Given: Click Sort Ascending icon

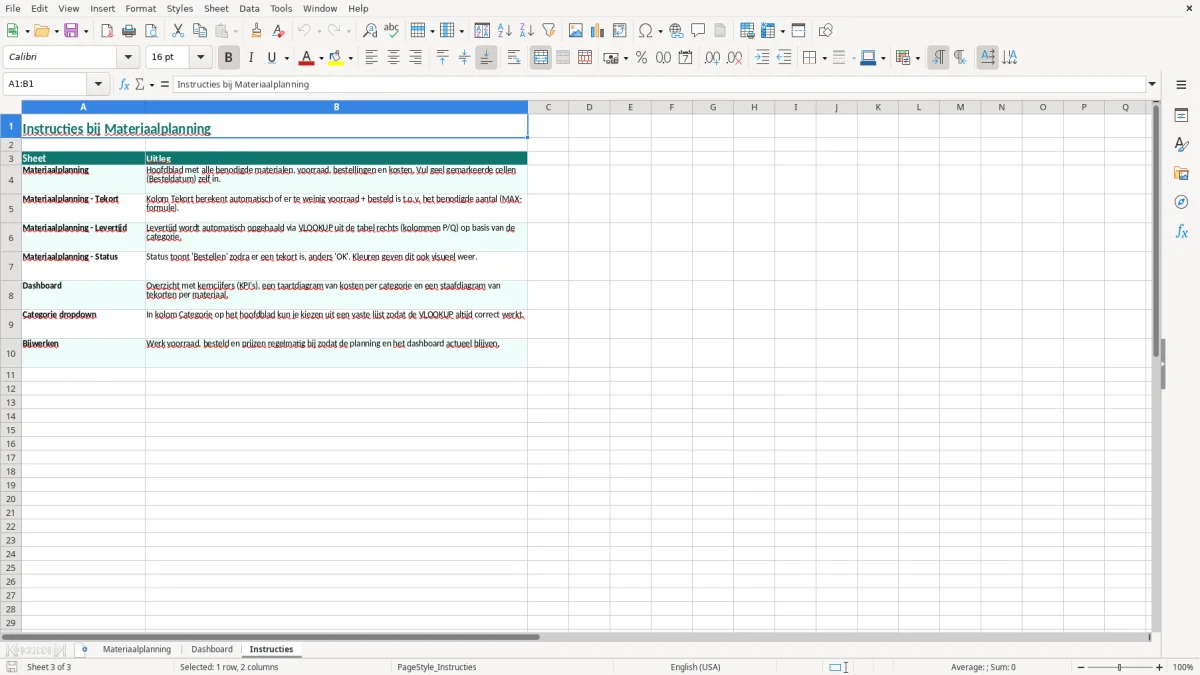Looking at the screenshot, I should tap(505, 31).
